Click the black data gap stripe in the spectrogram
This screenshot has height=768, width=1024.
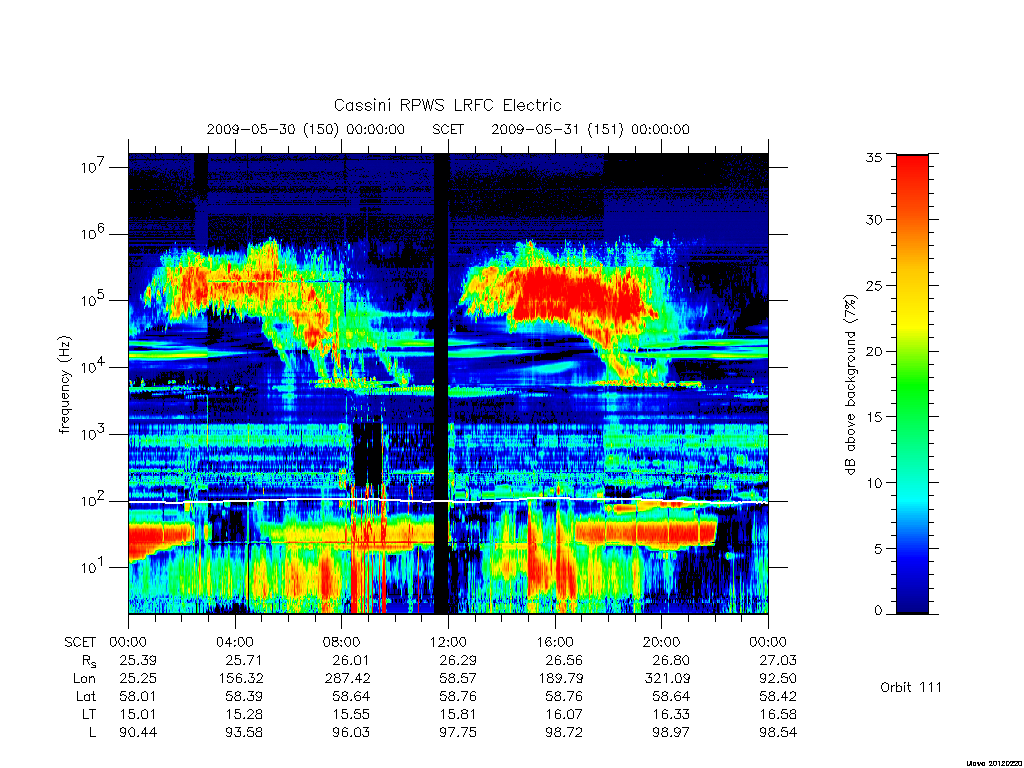[x=441, y=384]
